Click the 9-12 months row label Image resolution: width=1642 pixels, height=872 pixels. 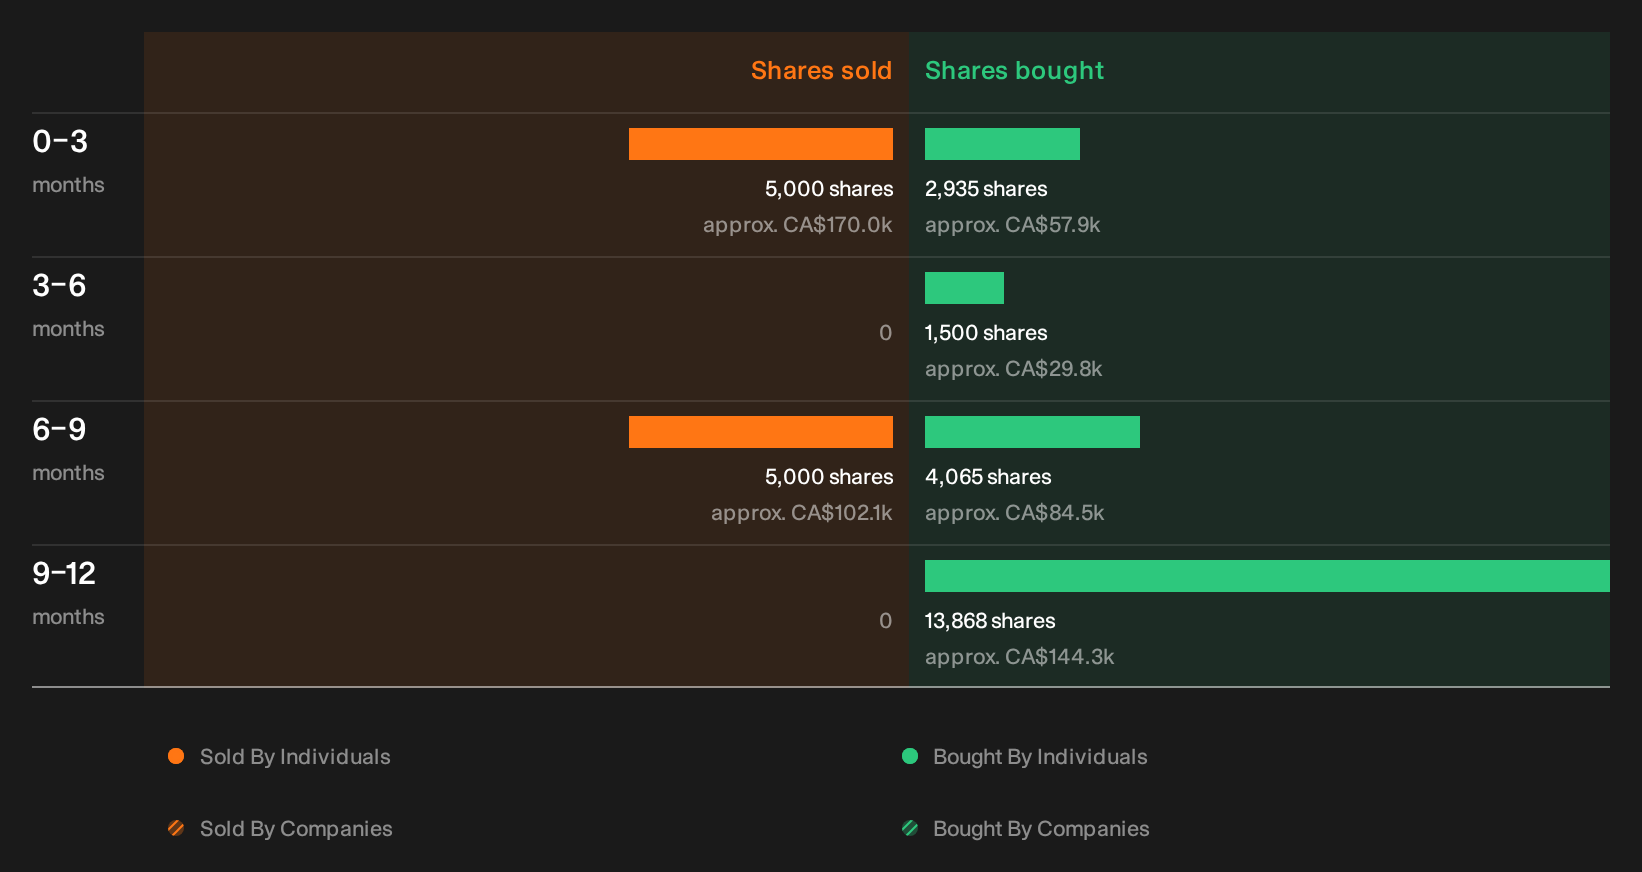(68, 594)
